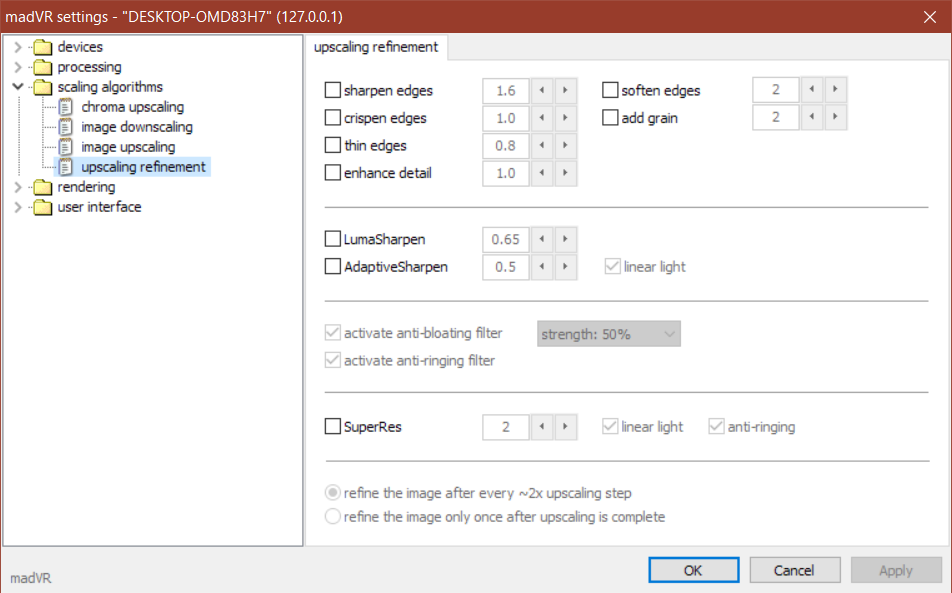
Task: Increase crispen edges value with right arrow
Action: (565, 118)
